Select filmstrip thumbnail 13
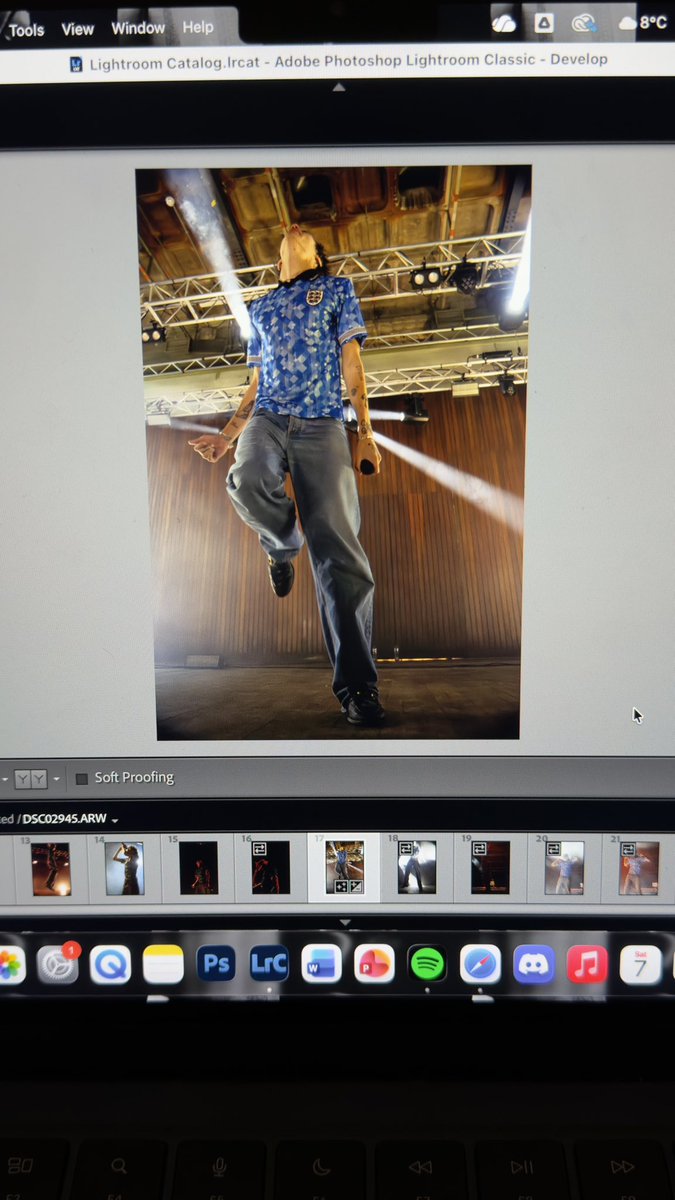Viewport: 675px width, 1200px height. (x=50, y=868)
